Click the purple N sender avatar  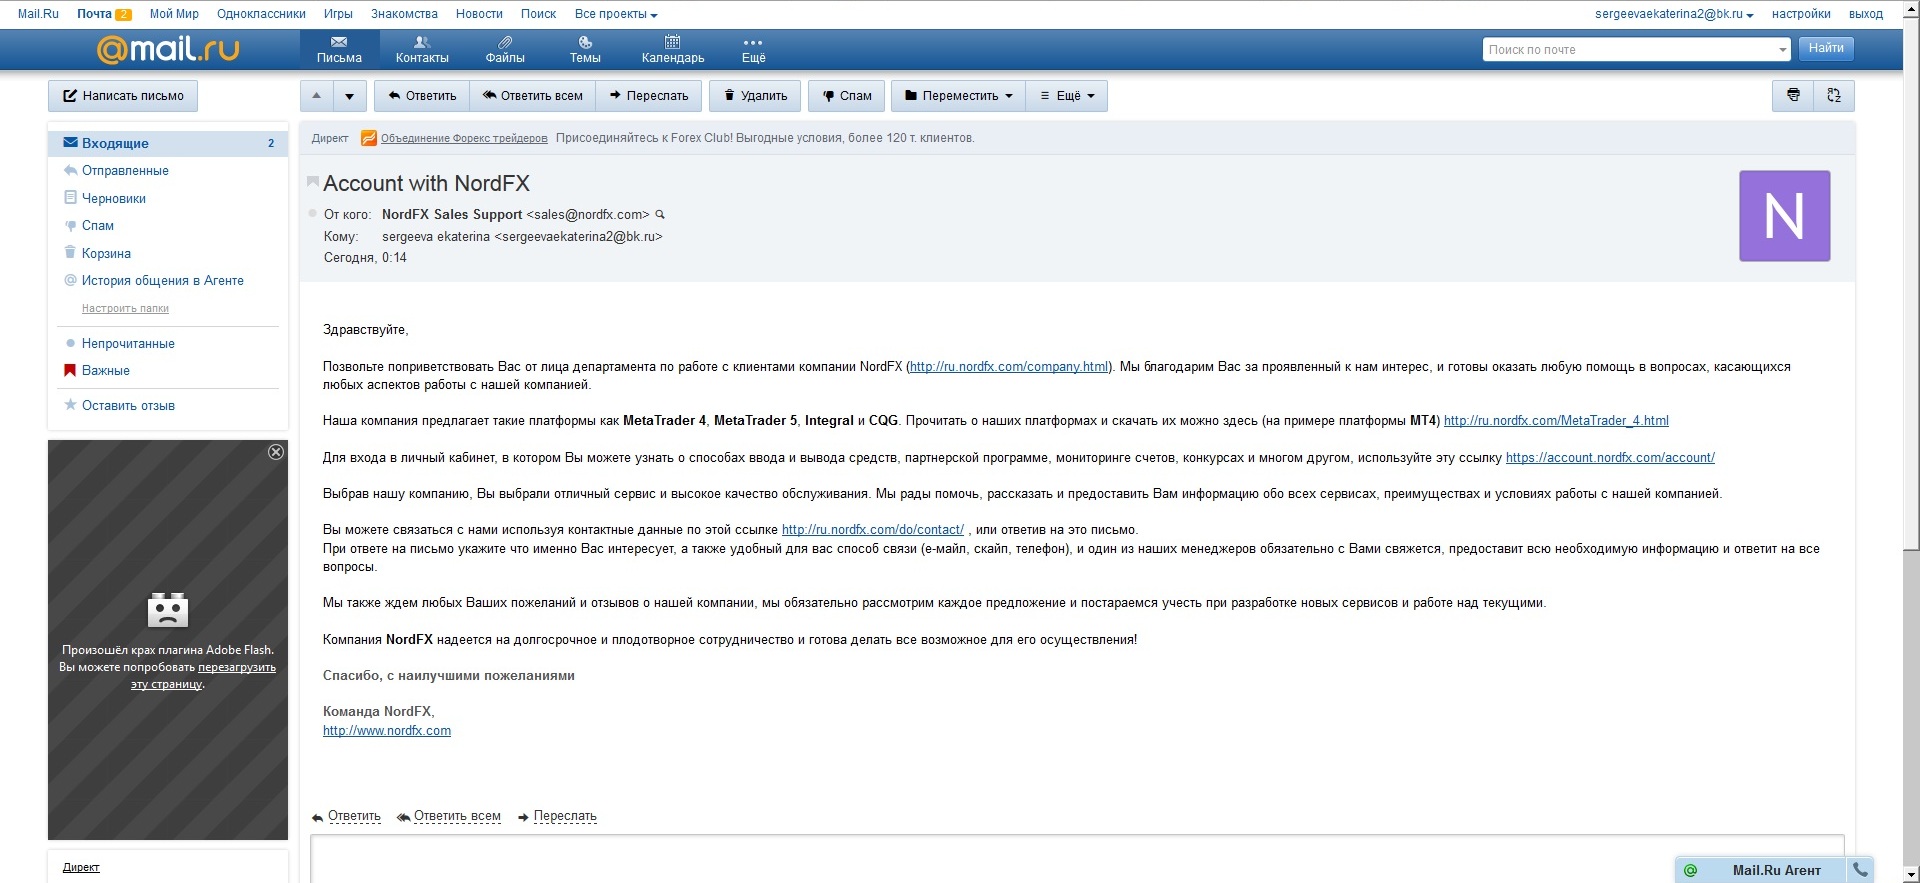click(x=1785, y=216)
